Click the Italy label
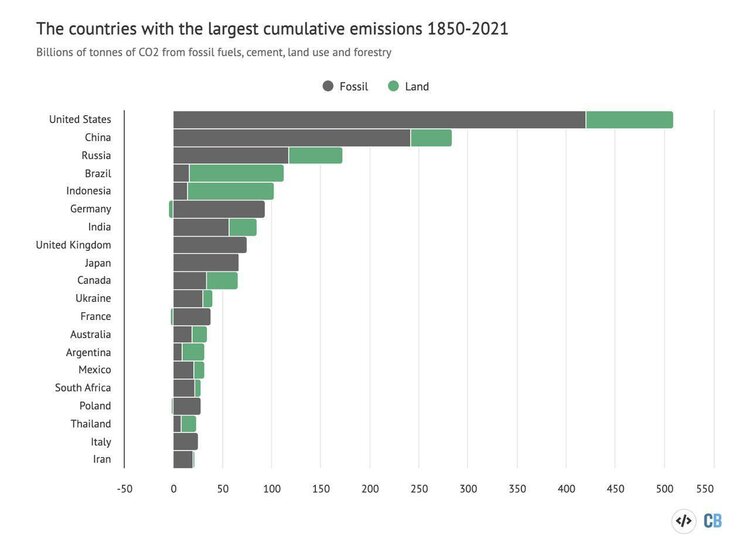 (101, 442)
